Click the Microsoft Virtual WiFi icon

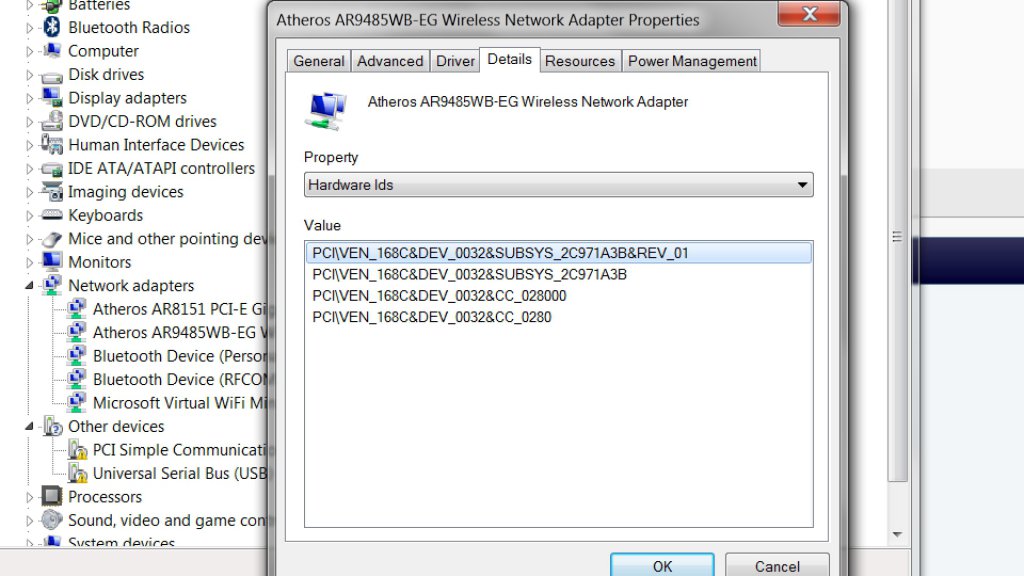tap(76, 402)
